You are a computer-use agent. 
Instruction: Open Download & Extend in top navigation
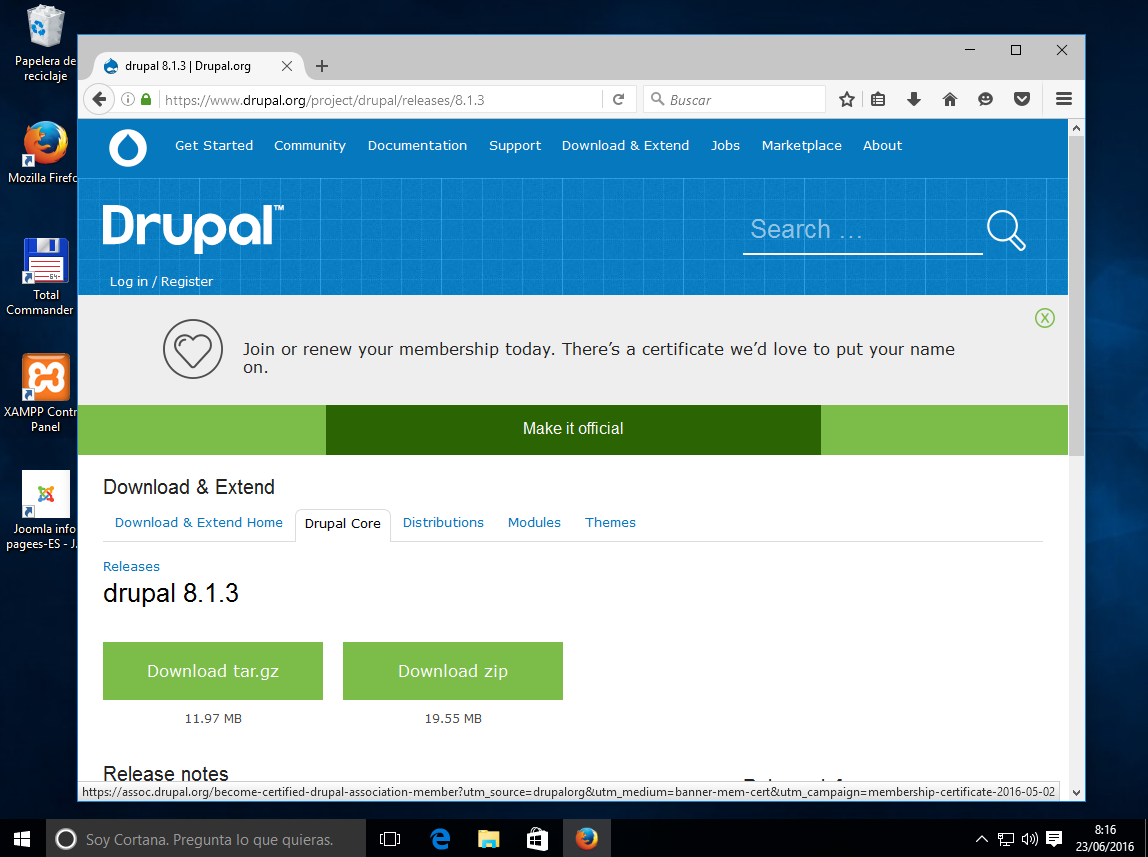pyautogui.click(x=625, y=146)
